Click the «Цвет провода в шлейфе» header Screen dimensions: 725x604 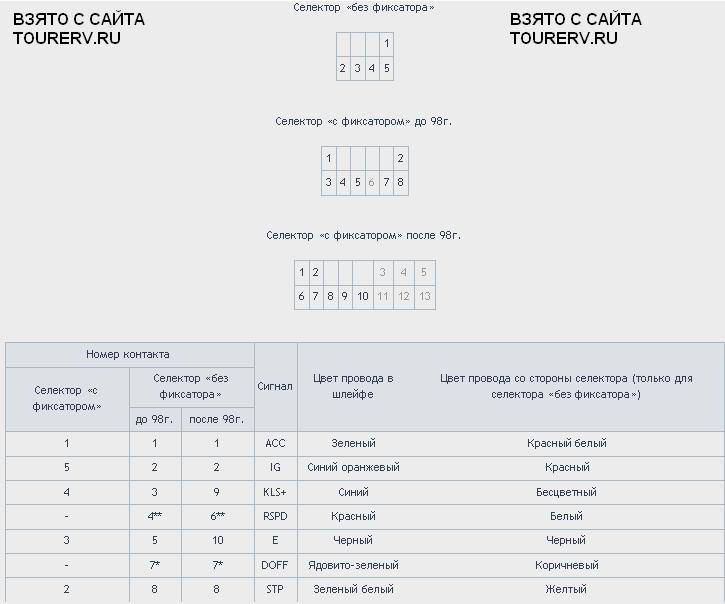coord(353,386)
